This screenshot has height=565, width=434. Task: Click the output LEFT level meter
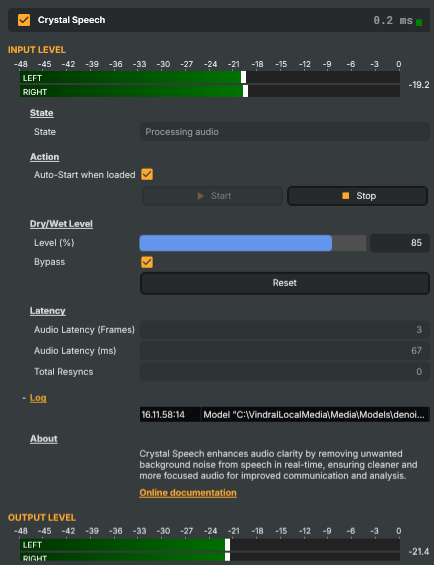coord(210,545)
